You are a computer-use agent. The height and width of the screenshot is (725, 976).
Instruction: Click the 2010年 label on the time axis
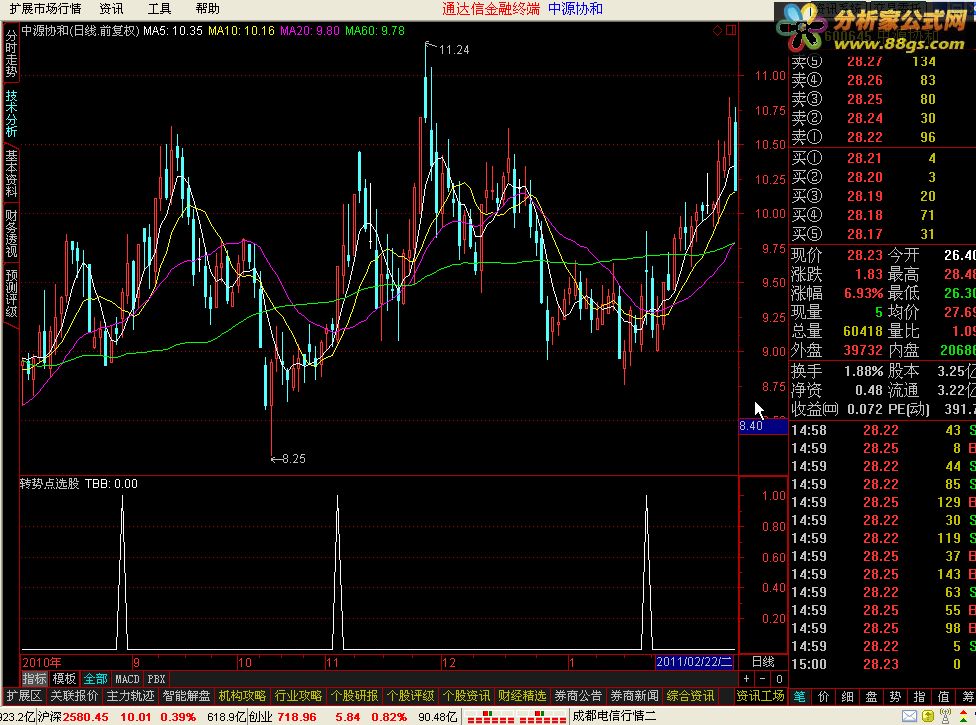(x=42, y=662)
